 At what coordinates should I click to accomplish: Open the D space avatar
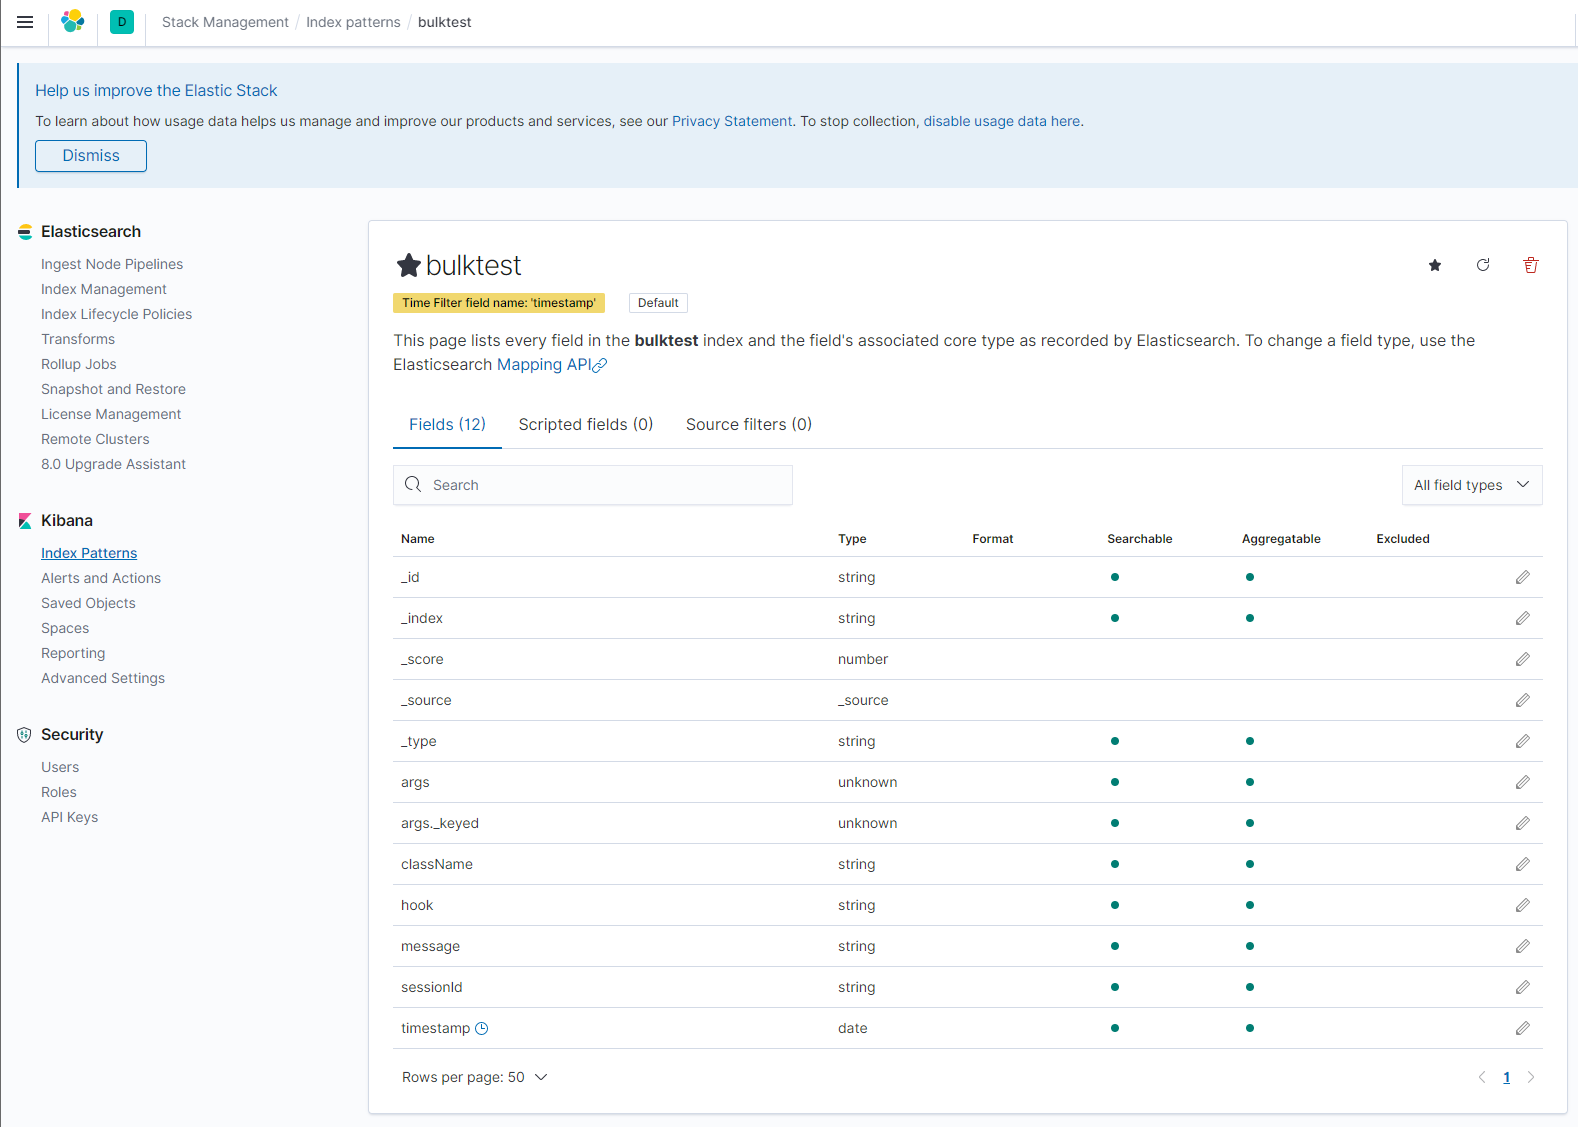tap(122, 22)
